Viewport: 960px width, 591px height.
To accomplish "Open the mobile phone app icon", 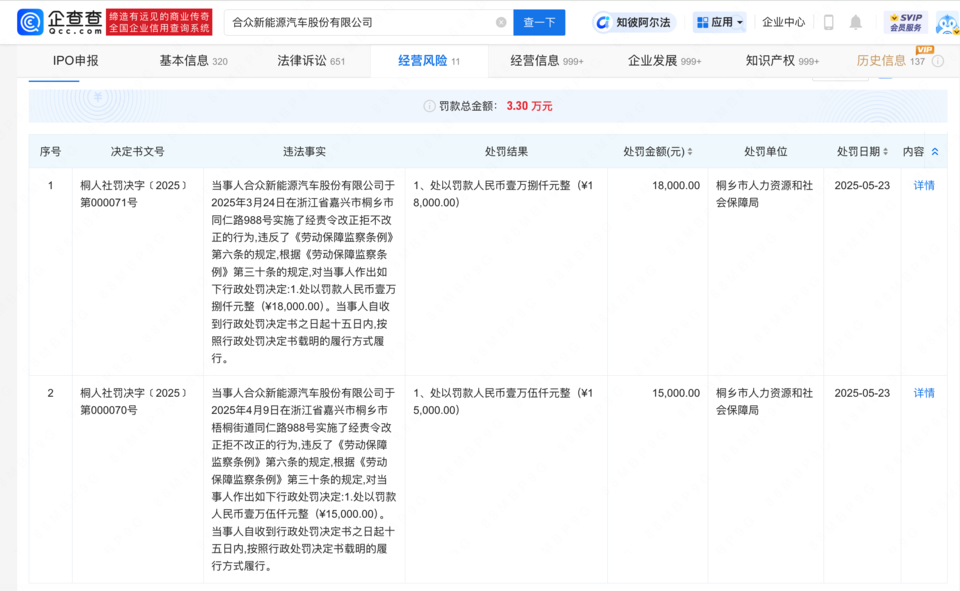I will pyautogui.click(x=828, y=23).
